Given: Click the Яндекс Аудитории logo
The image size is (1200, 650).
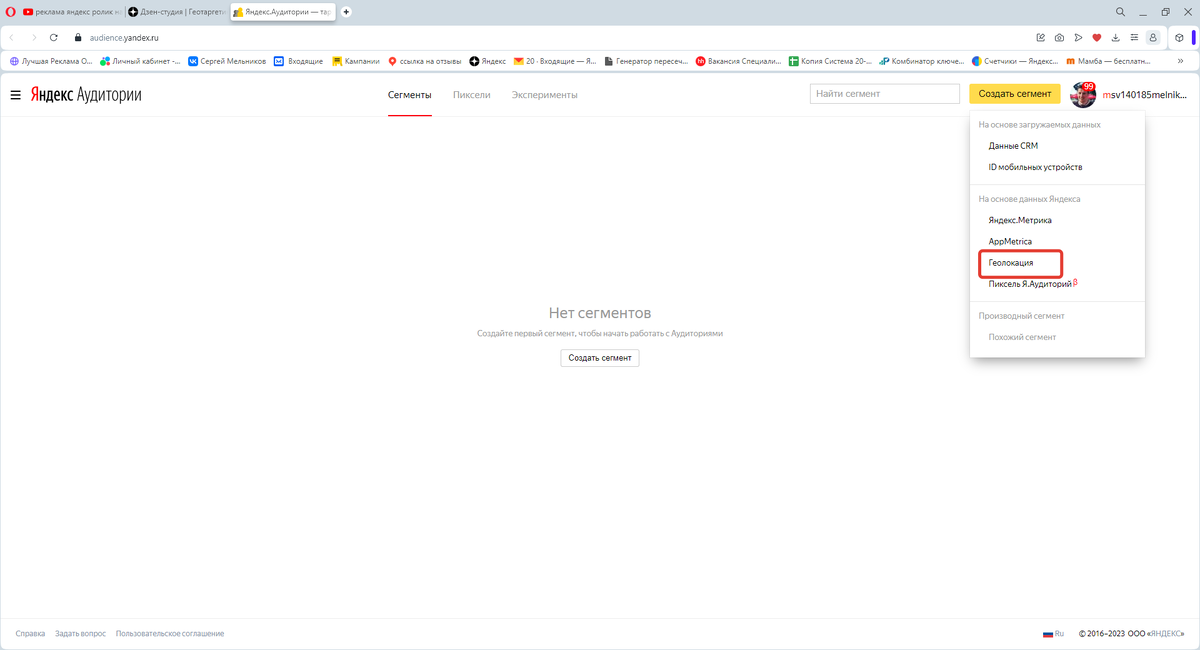Looking at the screenshot, I should (86, 95).
